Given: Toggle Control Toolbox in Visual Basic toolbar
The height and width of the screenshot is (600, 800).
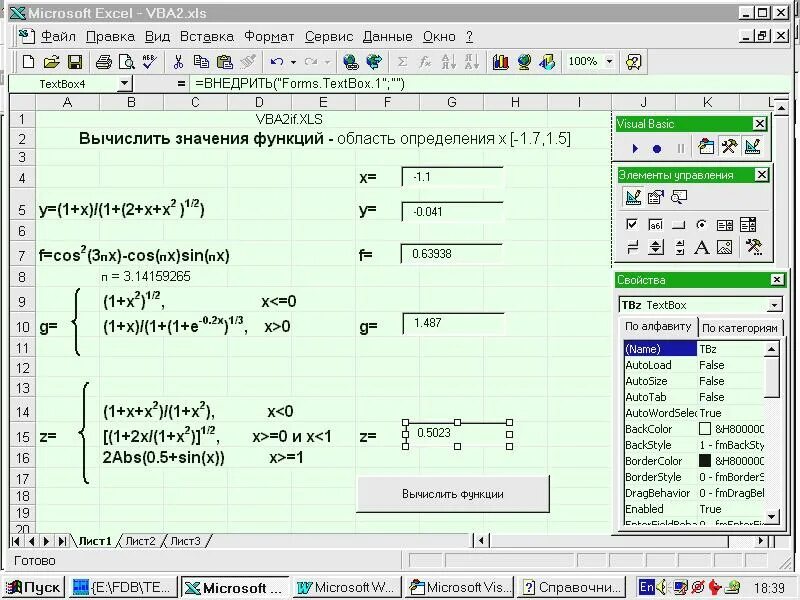Looking at the screenshot, I should pos(729,147).
